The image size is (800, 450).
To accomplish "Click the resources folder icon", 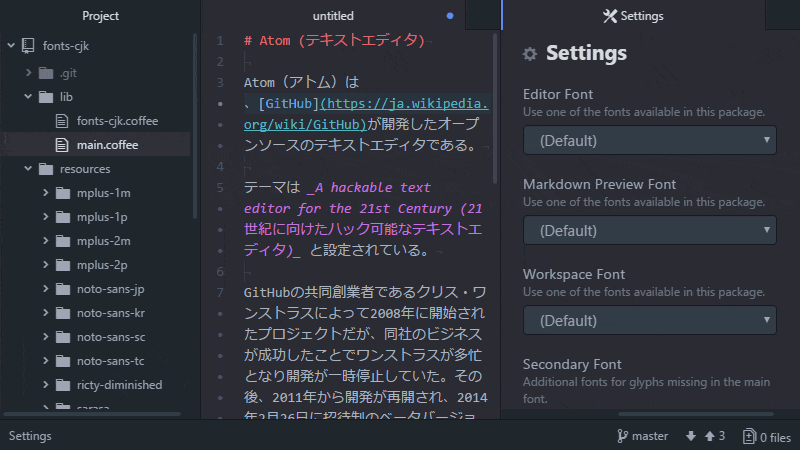I will [x=46, y=169].
